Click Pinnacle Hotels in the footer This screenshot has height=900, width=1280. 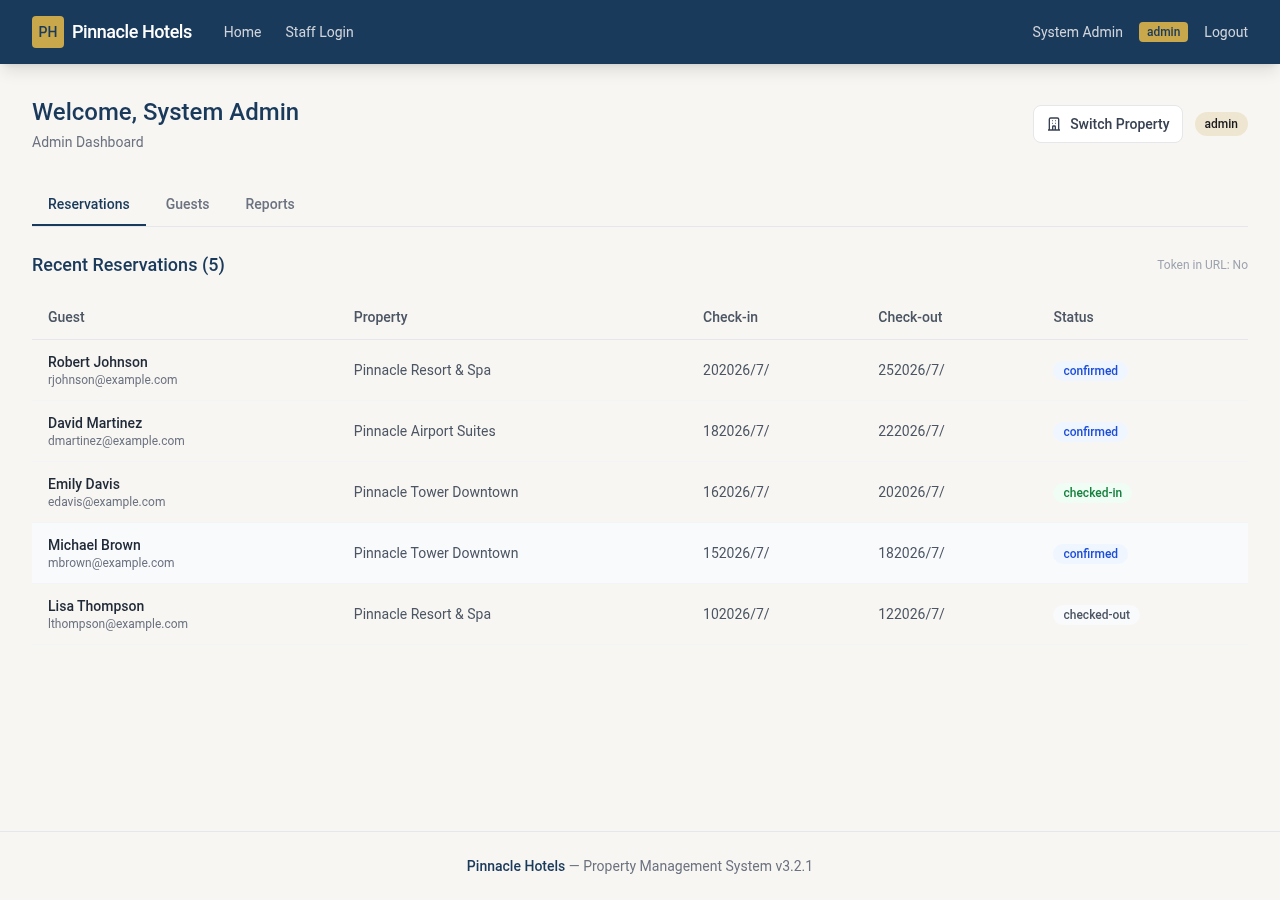516,866
